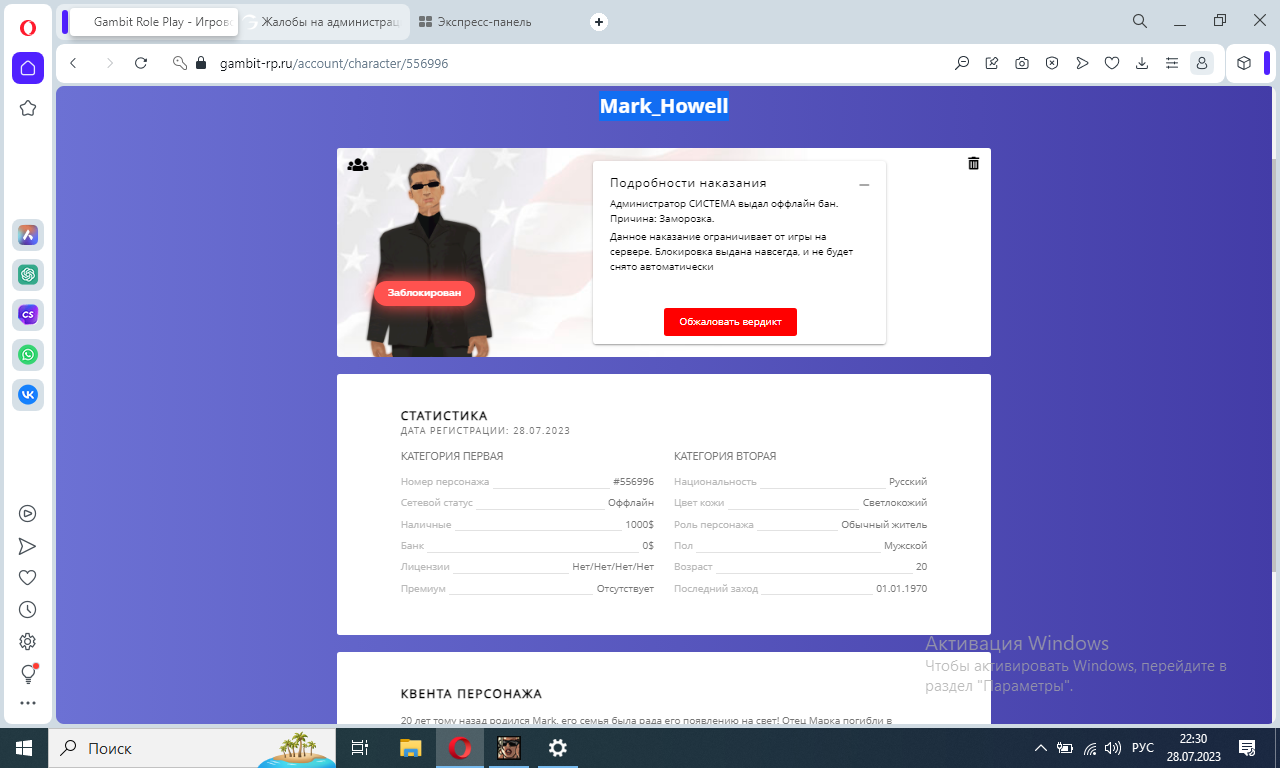The width and height of the screenshot is (1280, 768).
Task: Open VK messenger in Opera sidebar
Action: pos(28,395)
